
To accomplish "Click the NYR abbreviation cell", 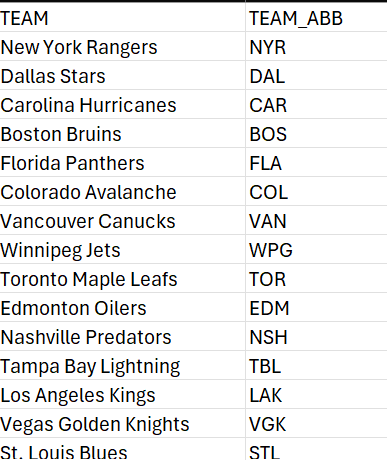I will (x=316, y=47).
